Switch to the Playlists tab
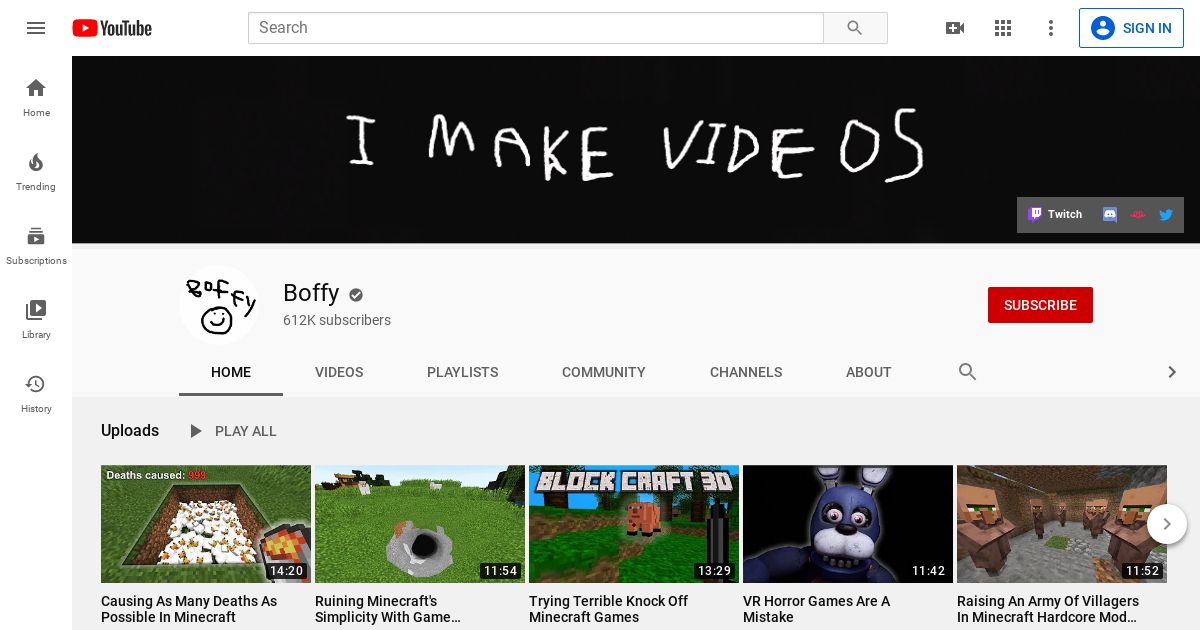The height and width of the screenshot is (630, 1200). [x=462, y=372]
